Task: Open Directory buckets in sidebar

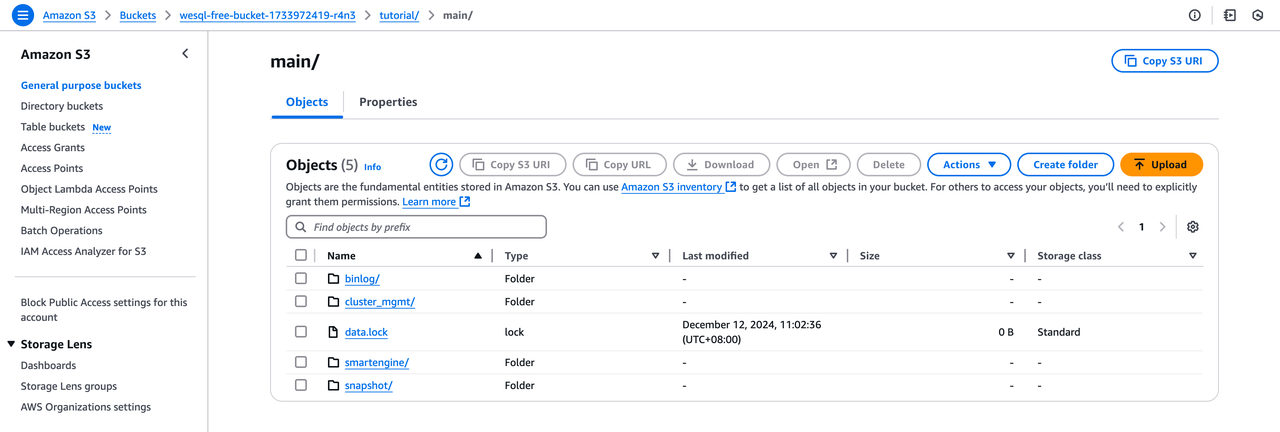Action: pyautogui.click(x=62, y=106)
